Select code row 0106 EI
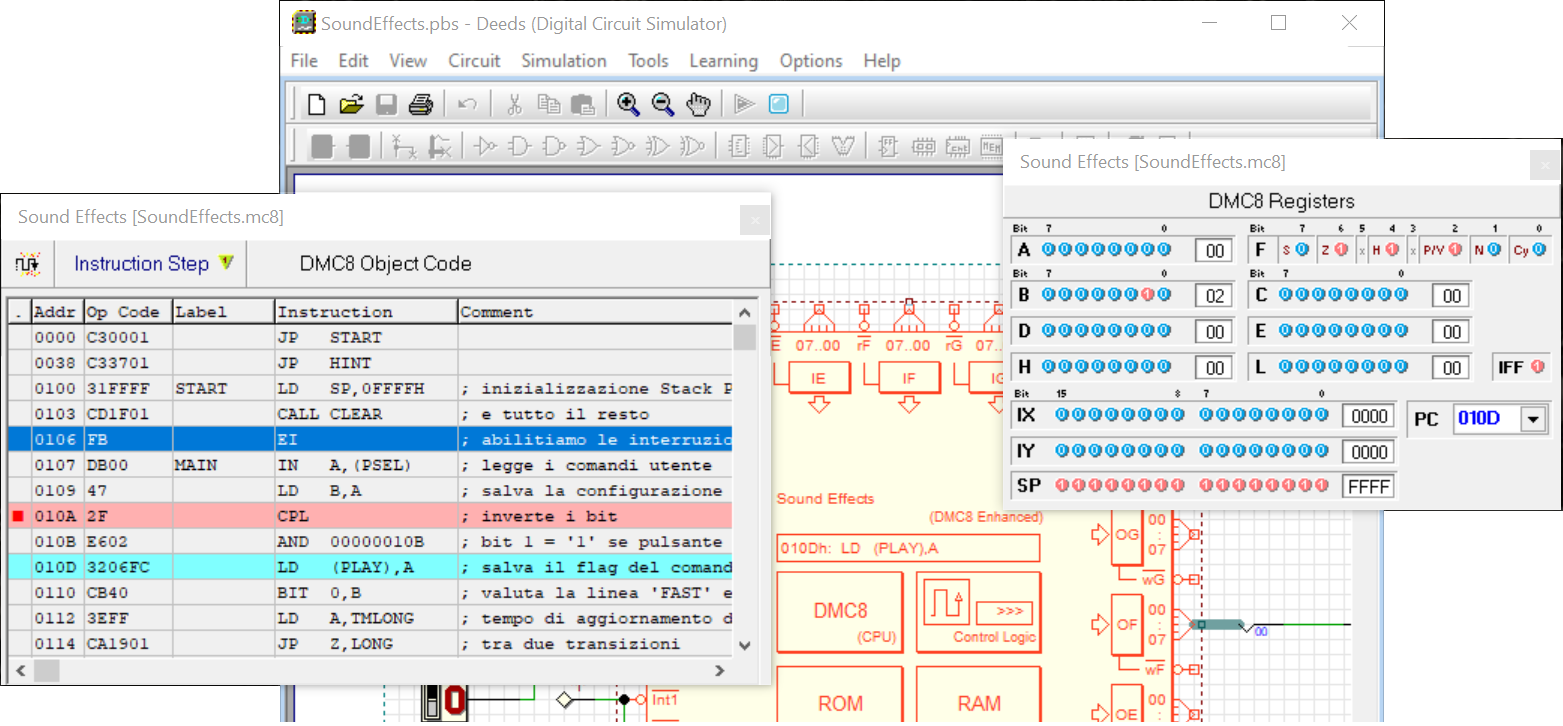 click(370, 440)
